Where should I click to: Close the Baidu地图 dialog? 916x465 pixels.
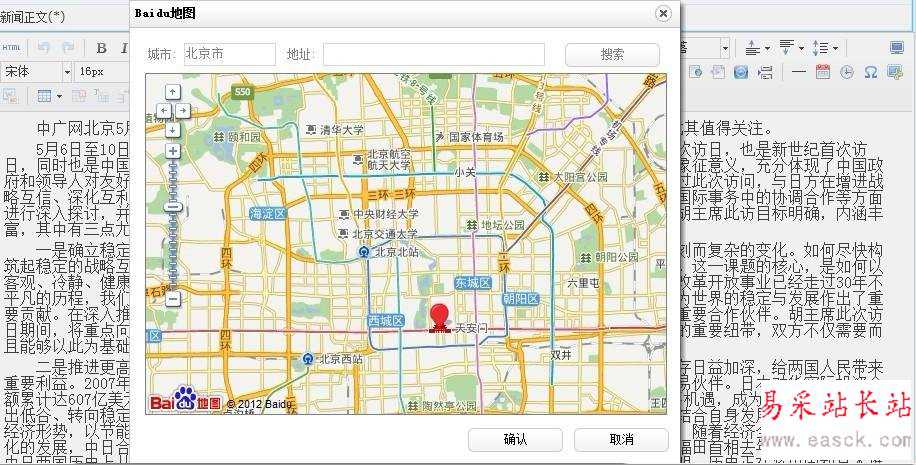tap(663, 13)
